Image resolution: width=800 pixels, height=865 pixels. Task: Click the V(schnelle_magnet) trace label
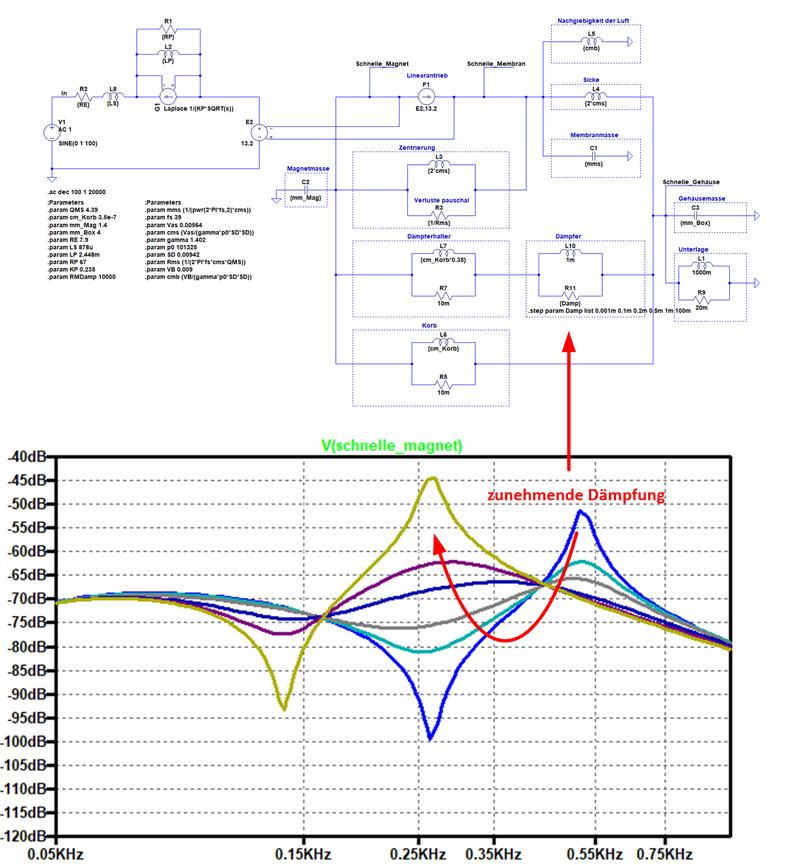[x=392, y=445]
